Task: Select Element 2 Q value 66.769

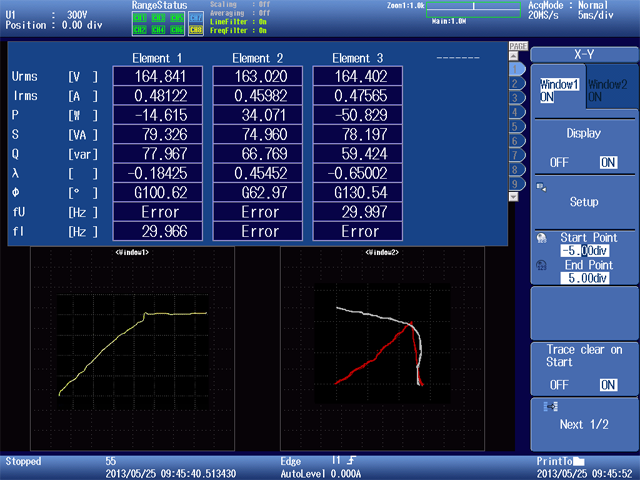Action: pos(258,153)
